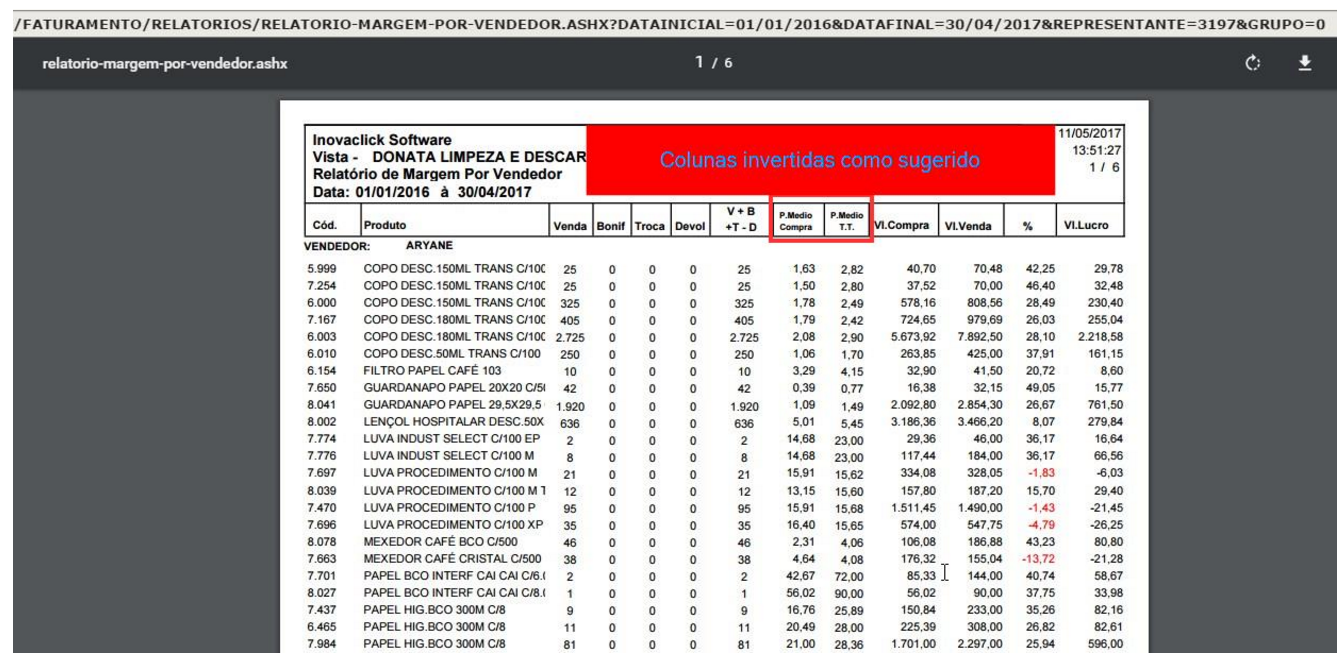This screenshot has height=661, width=1342.
Task: Click the download PDF icon
Action: [x=1304, y=63]
